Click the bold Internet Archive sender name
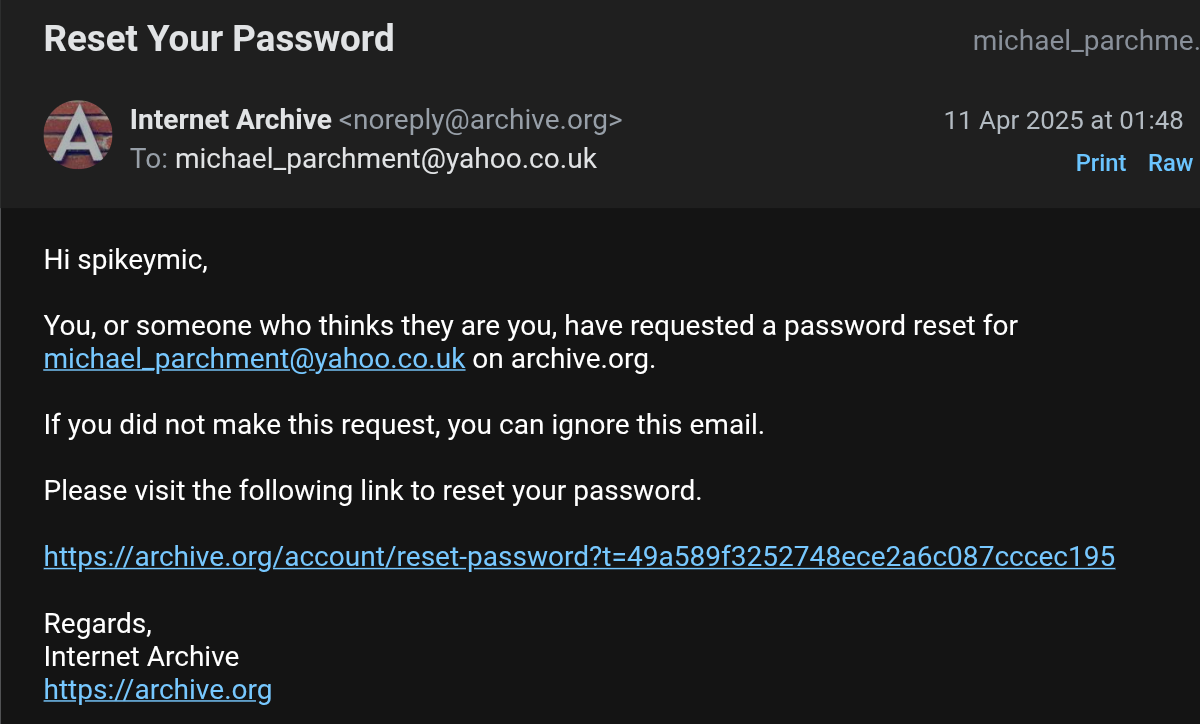 [x=231, y=120]
